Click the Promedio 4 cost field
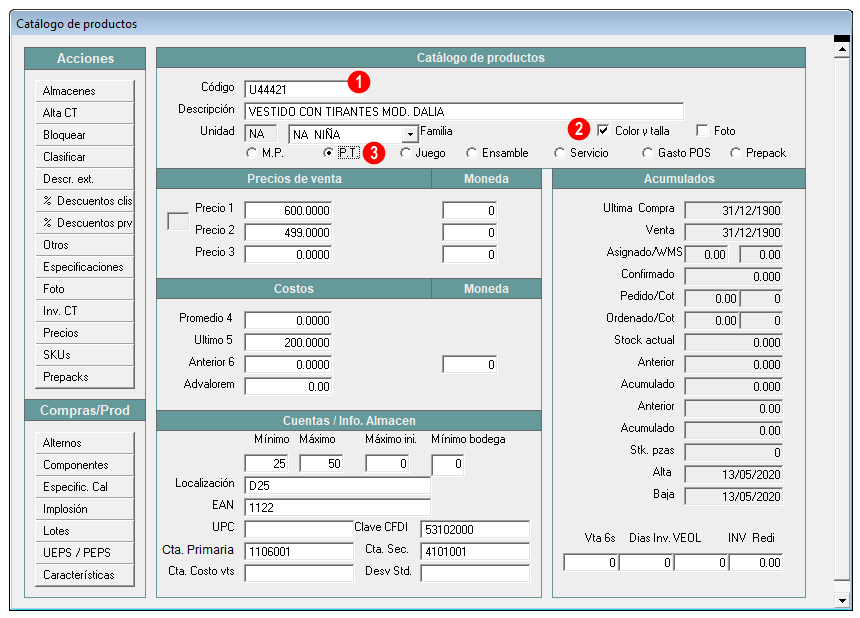 tap(288, 320)
